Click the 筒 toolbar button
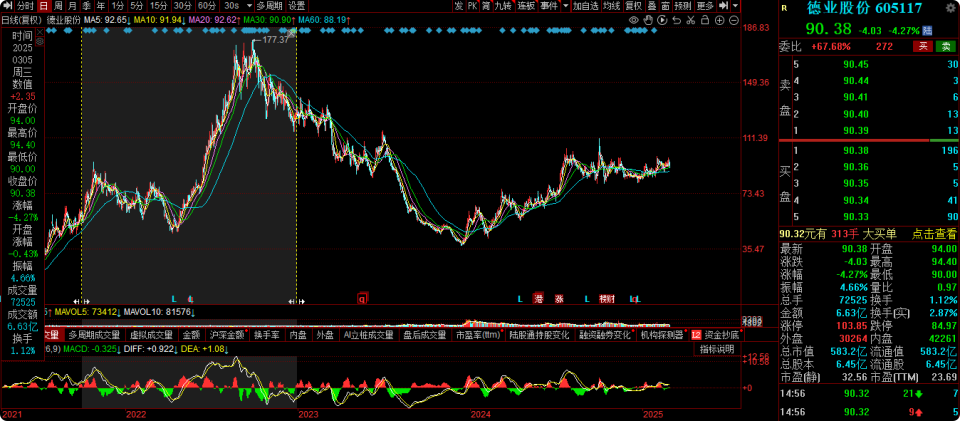 click(486, 6)
